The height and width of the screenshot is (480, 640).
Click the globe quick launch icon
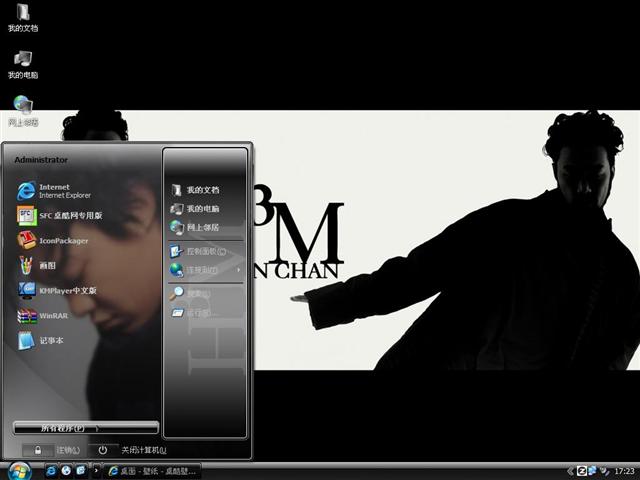(66, 471)
